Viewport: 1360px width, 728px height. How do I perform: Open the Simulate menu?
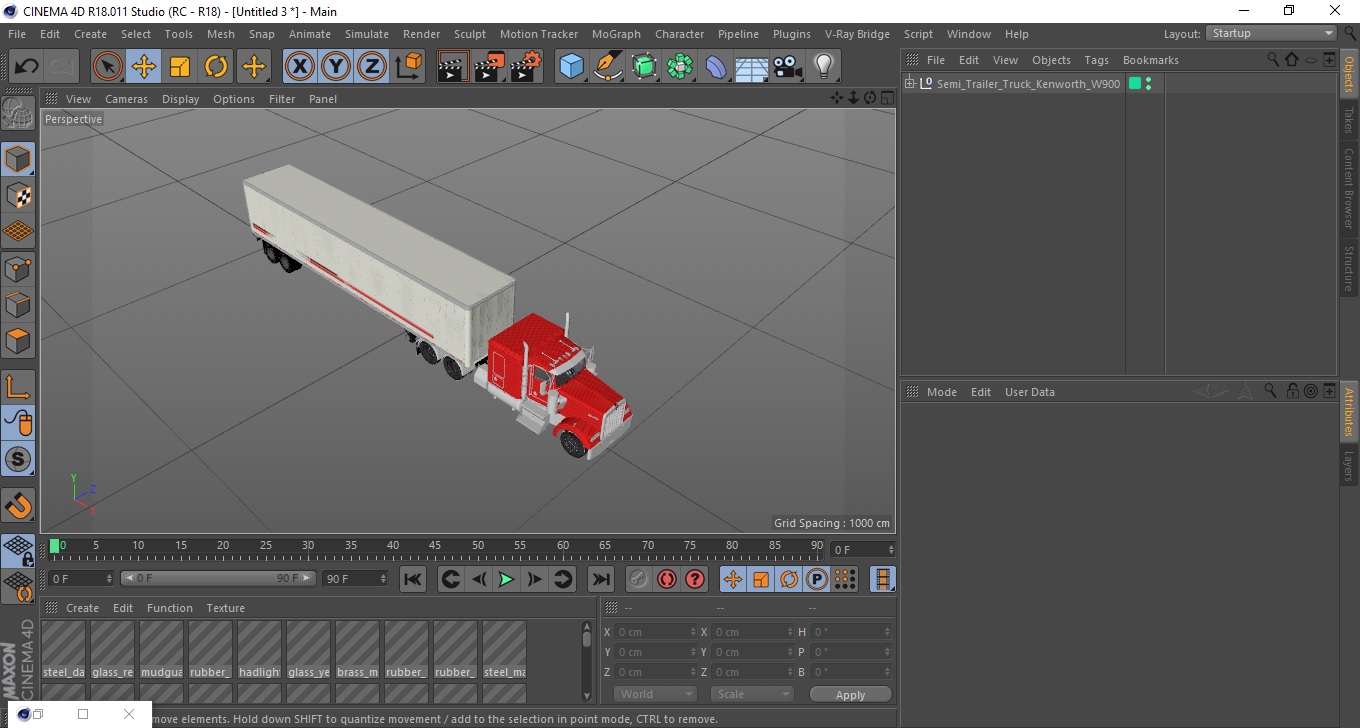pos(367,34)
